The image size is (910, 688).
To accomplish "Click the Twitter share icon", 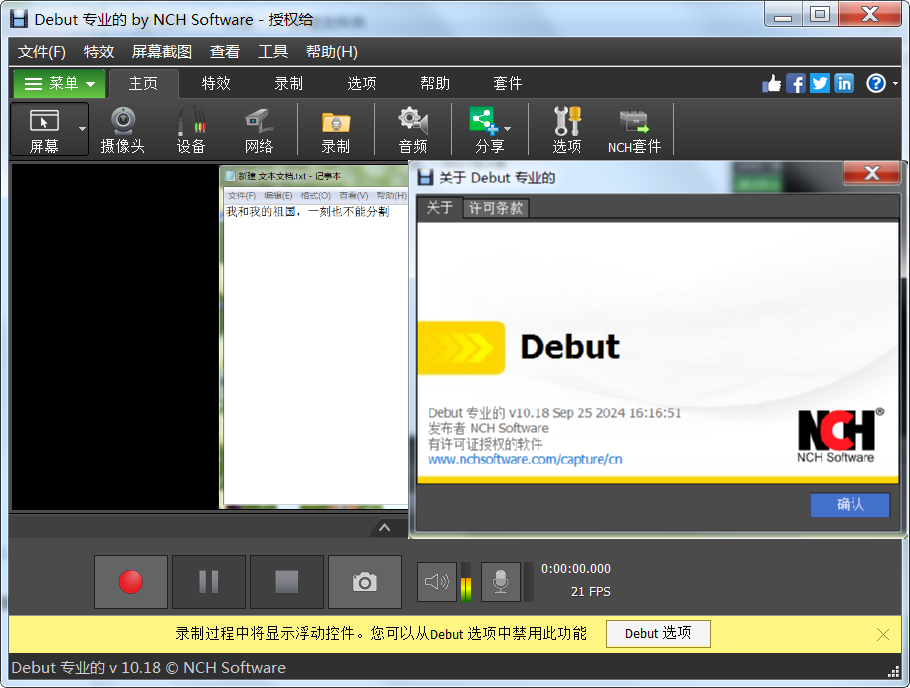I will (819, 83).
